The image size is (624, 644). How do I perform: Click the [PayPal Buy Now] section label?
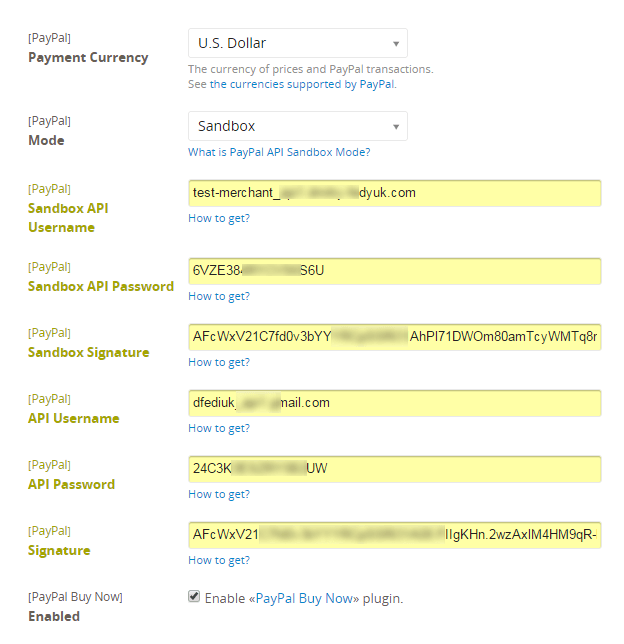coord(75,597)
